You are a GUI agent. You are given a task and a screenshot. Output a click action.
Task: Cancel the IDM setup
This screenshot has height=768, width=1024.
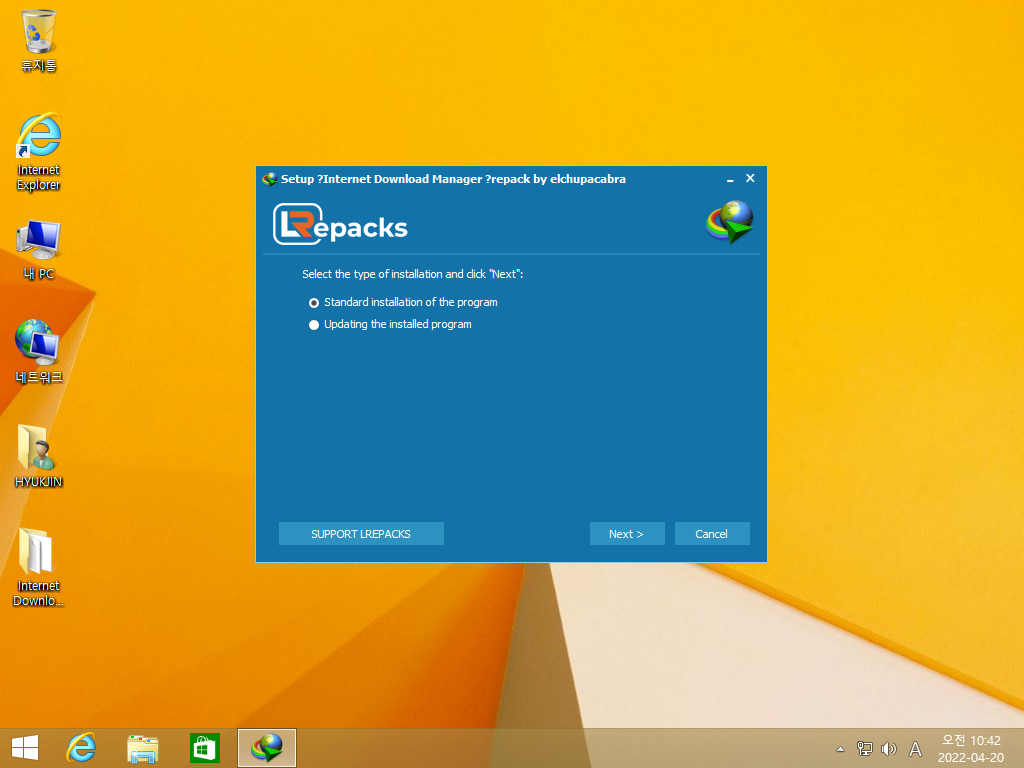[x=712, y=534]
